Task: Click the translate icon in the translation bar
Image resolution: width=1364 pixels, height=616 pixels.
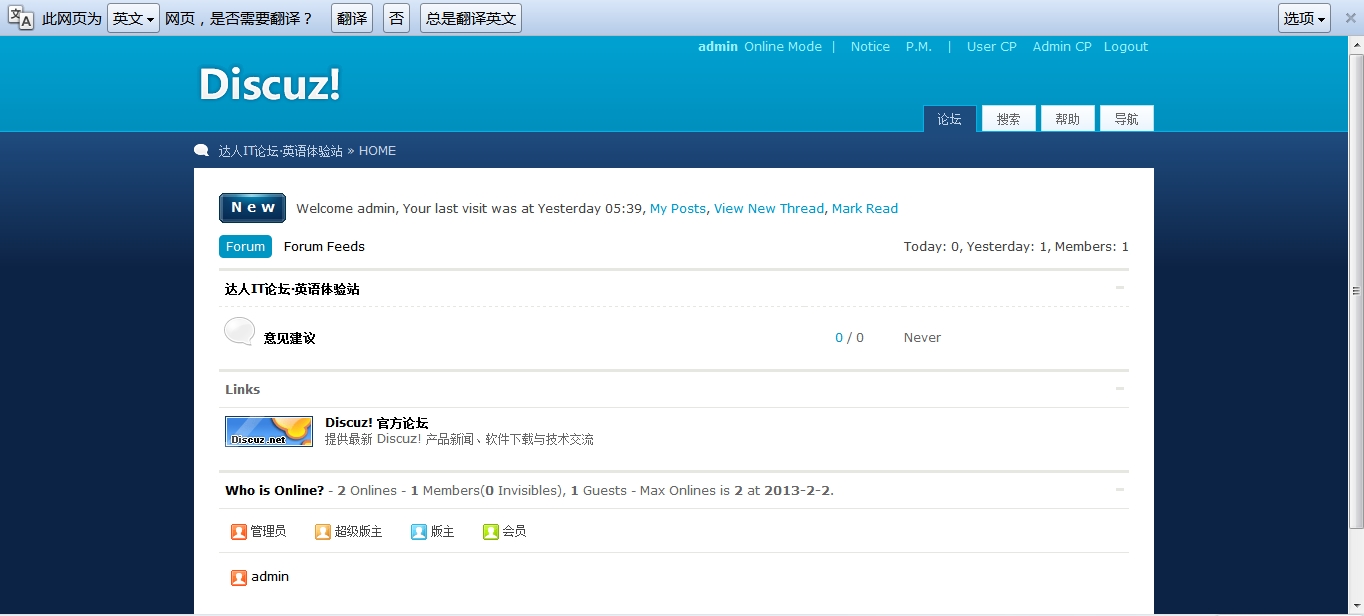Action: click(21, 18)
